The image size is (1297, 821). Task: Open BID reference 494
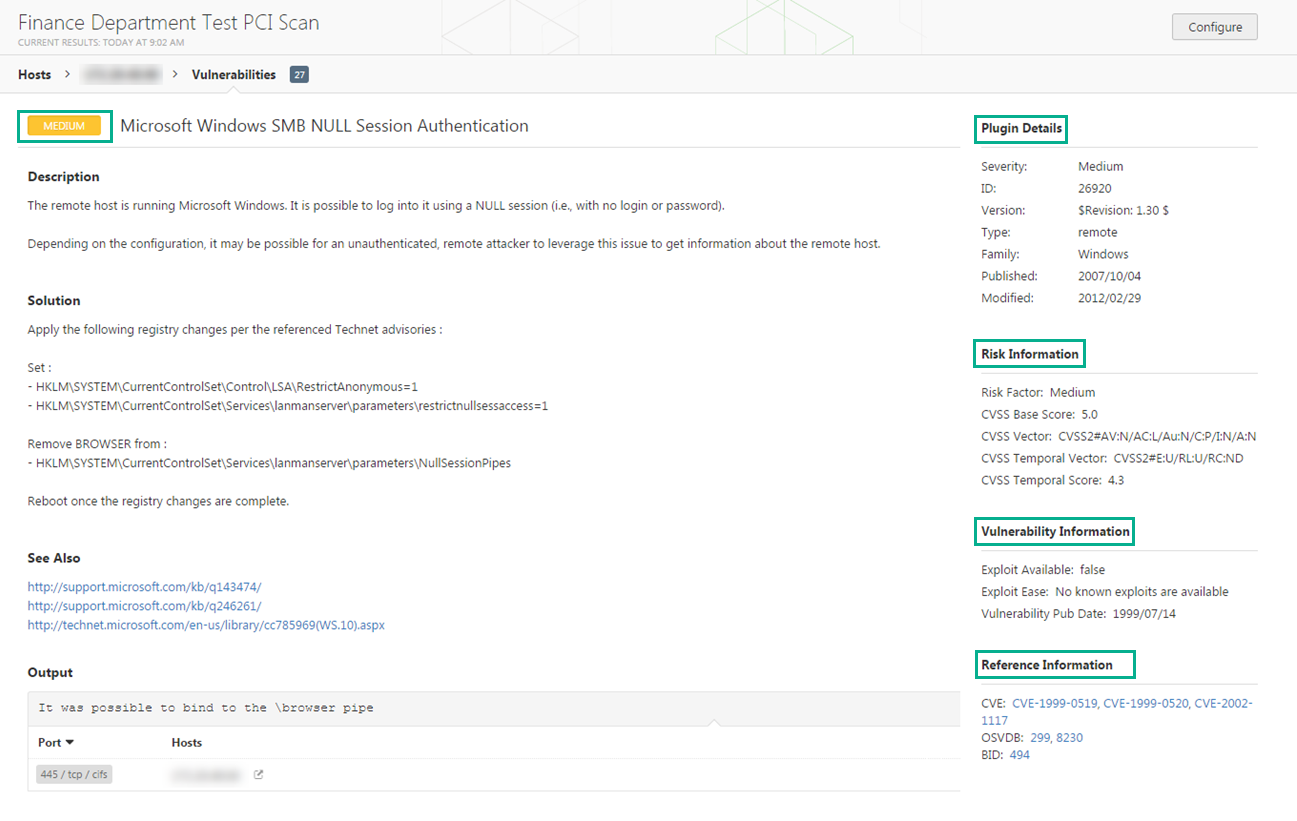point(1019,755)
